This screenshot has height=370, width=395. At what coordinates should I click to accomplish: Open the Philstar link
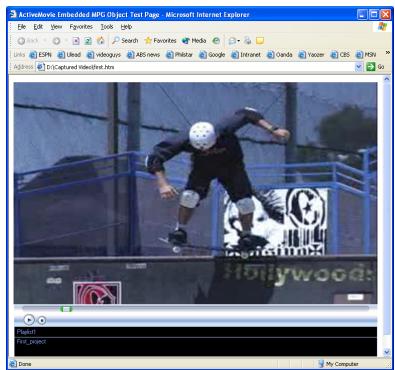point(179,55)
